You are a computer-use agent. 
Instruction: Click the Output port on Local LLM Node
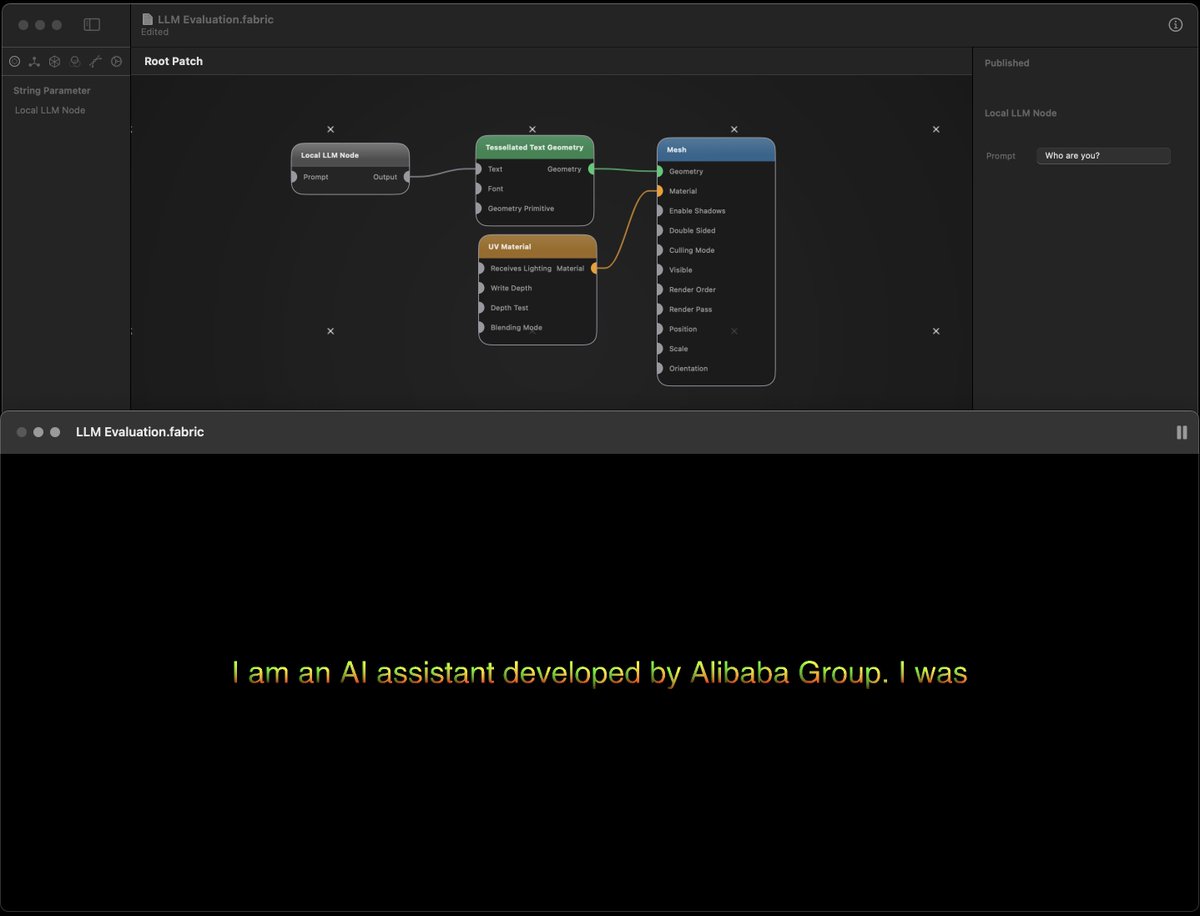(407, 177)
